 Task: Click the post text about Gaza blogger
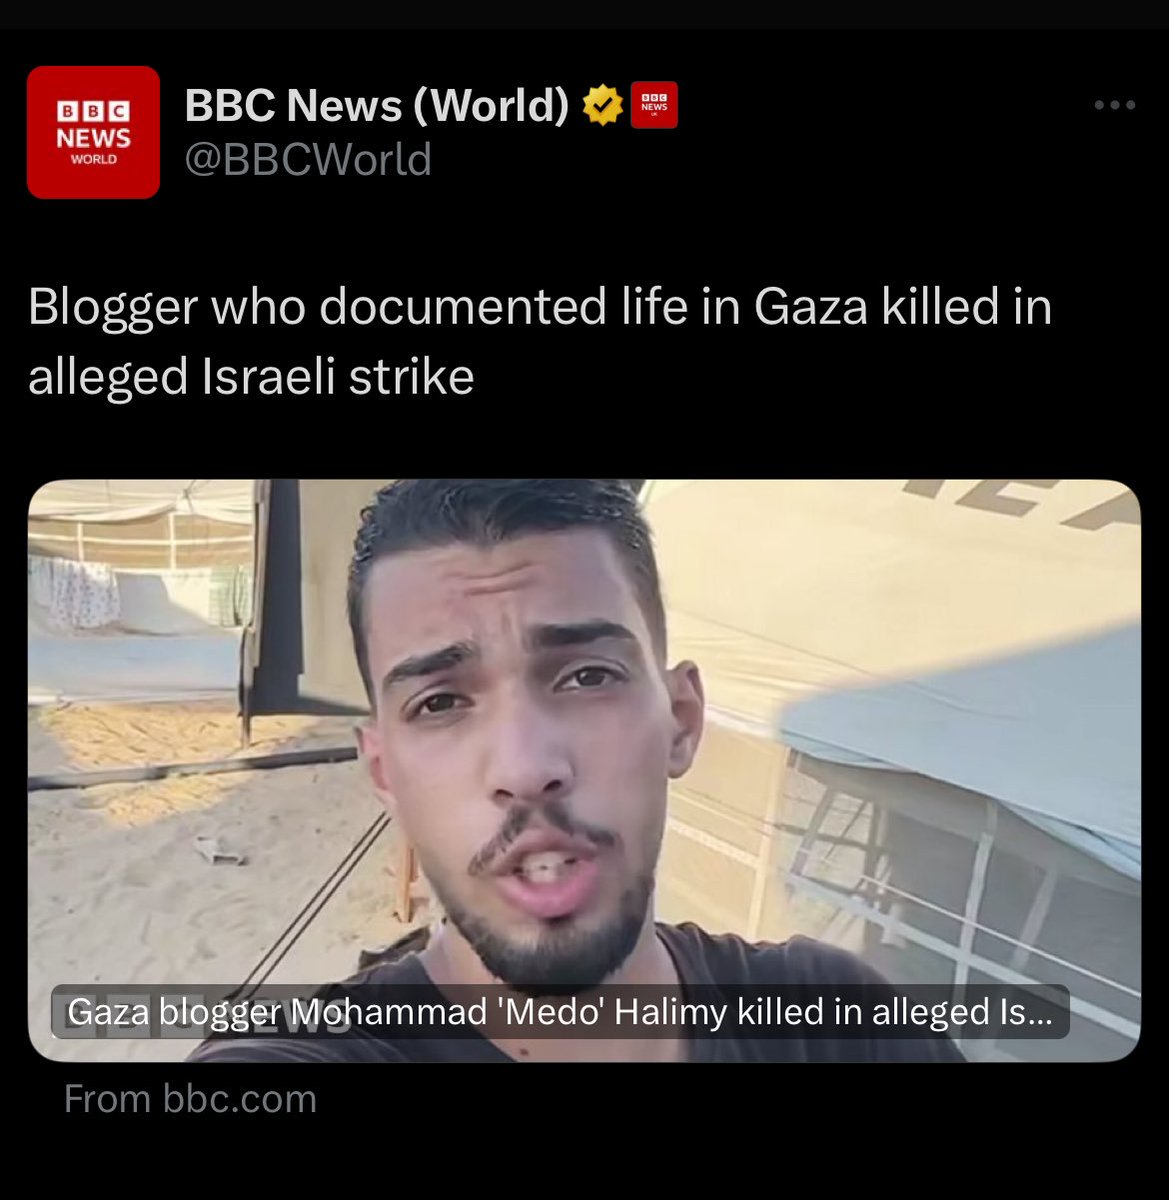click(x=540, y=341)
